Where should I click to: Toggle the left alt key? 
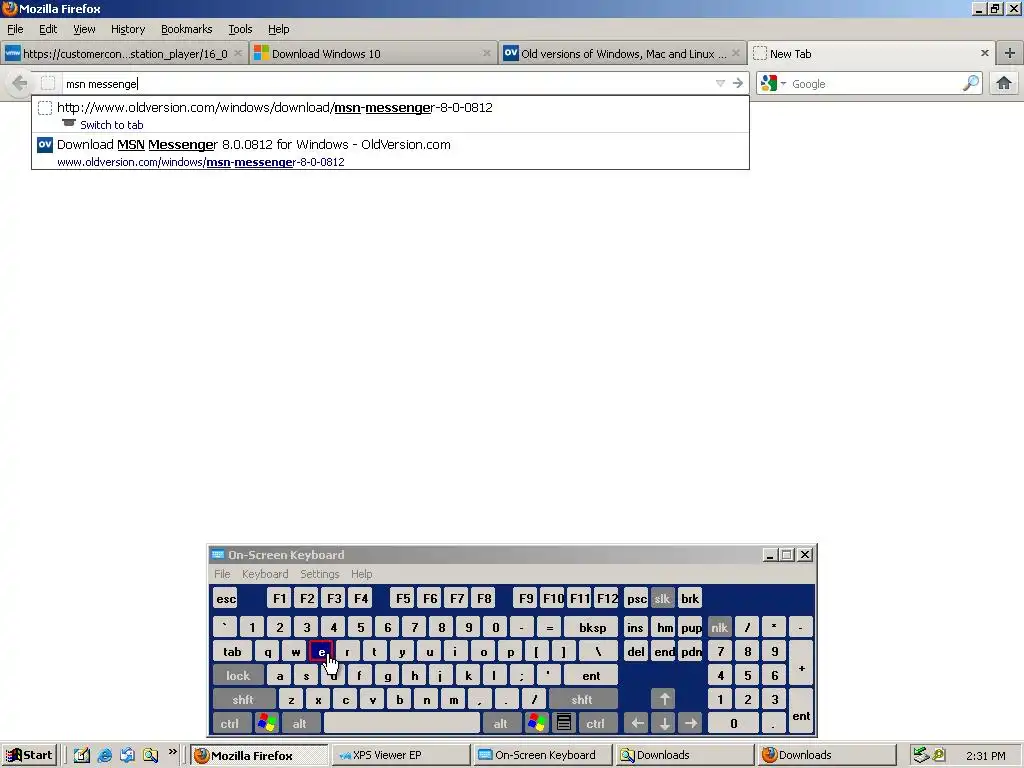300,724
